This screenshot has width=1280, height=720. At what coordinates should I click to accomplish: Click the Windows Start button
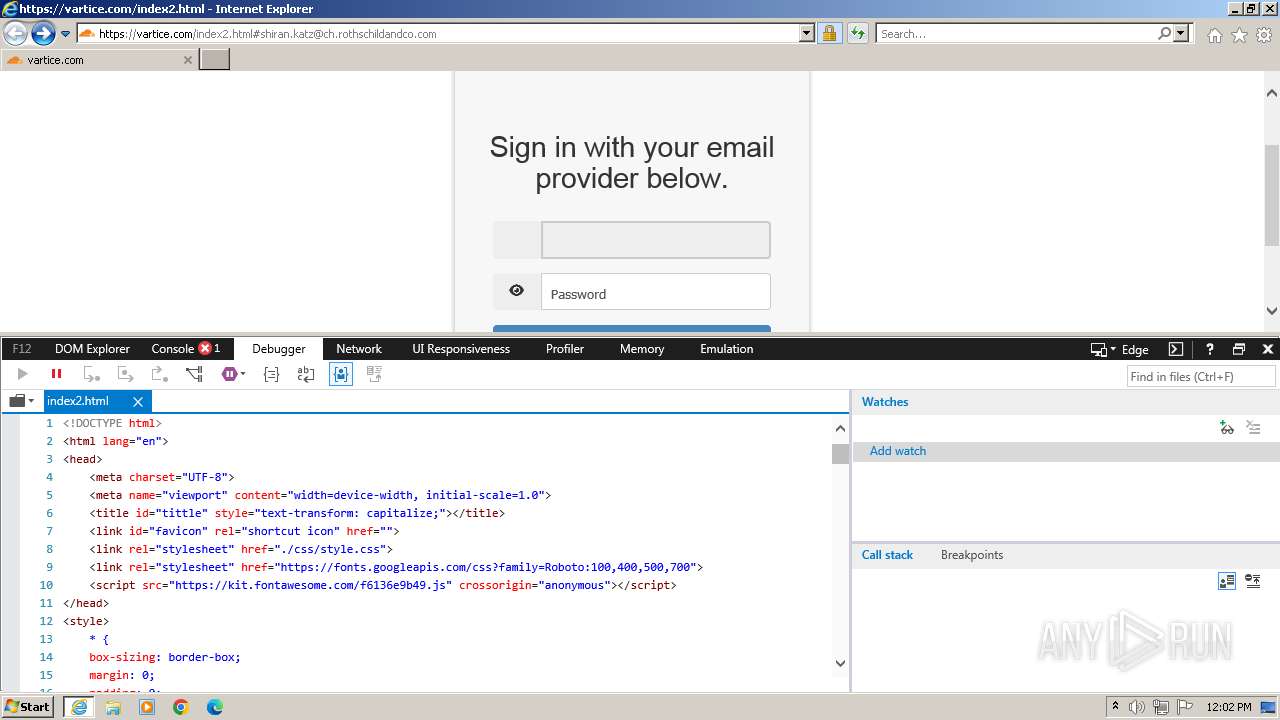click(x=28, y=707)
